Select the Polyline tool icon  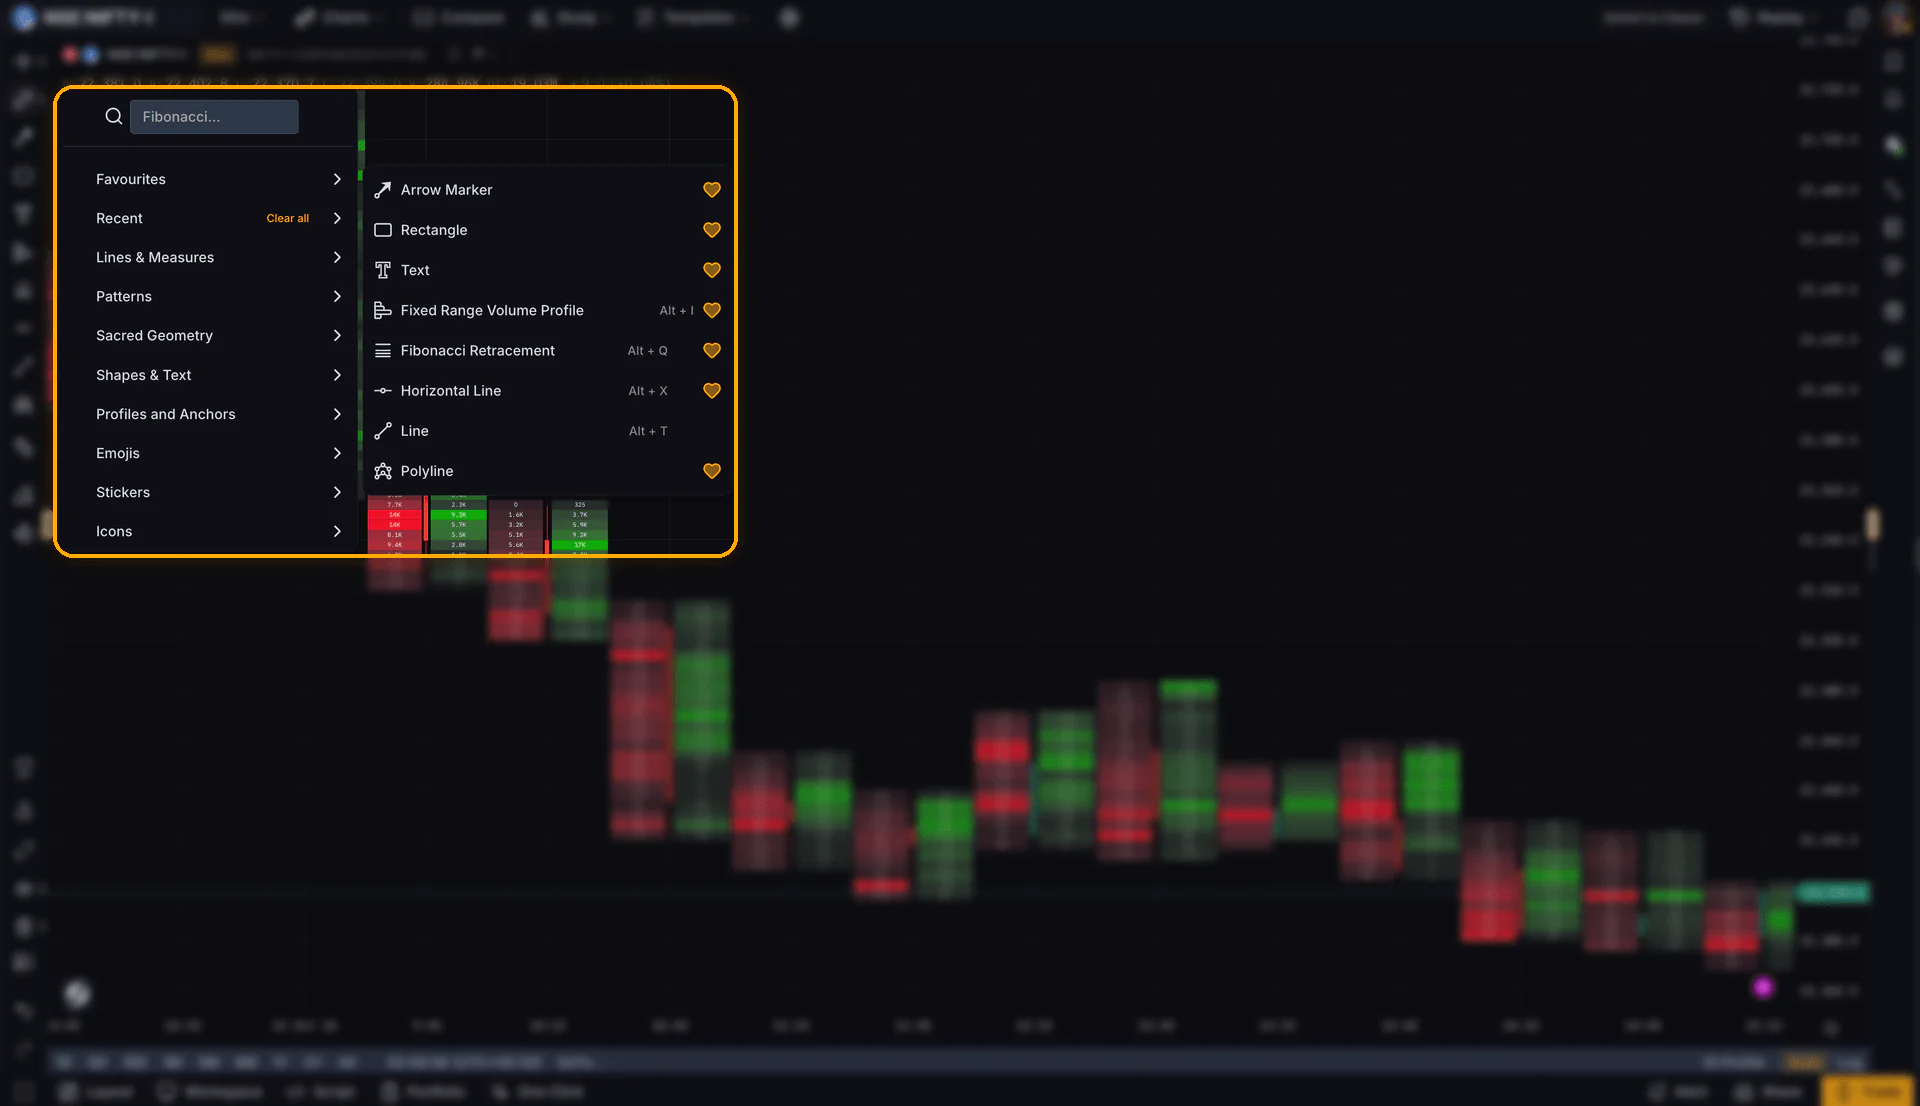(x=382, y=471)
